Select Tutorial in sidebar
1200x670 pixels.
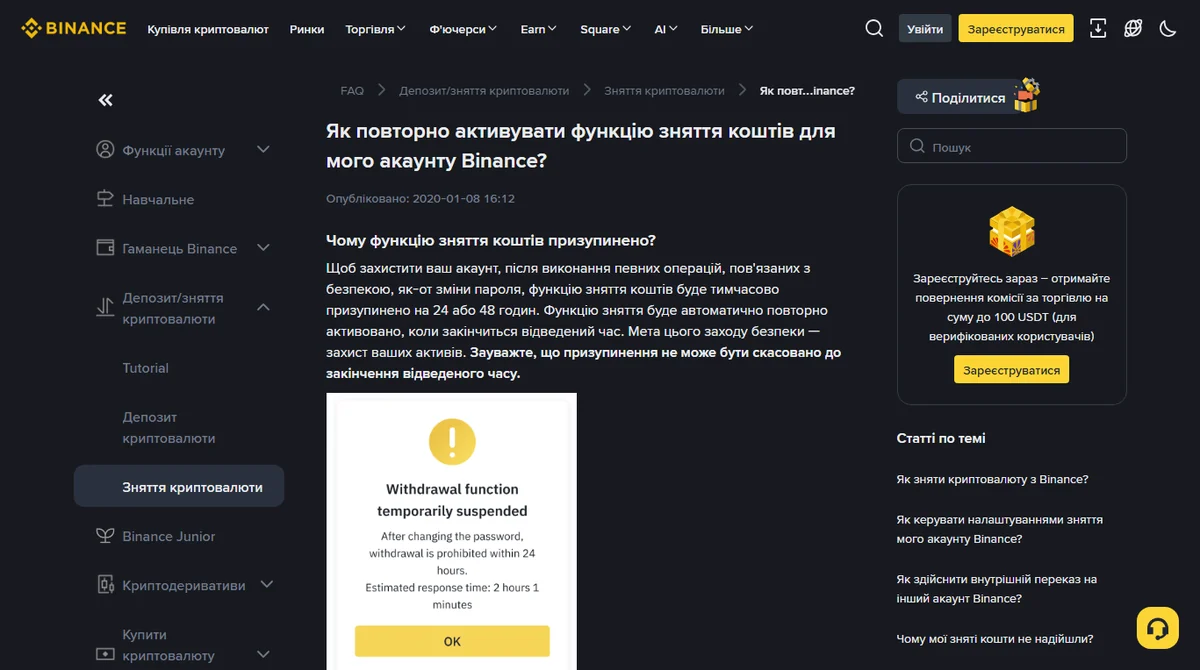pyautogui.click(x=146, y=368)
